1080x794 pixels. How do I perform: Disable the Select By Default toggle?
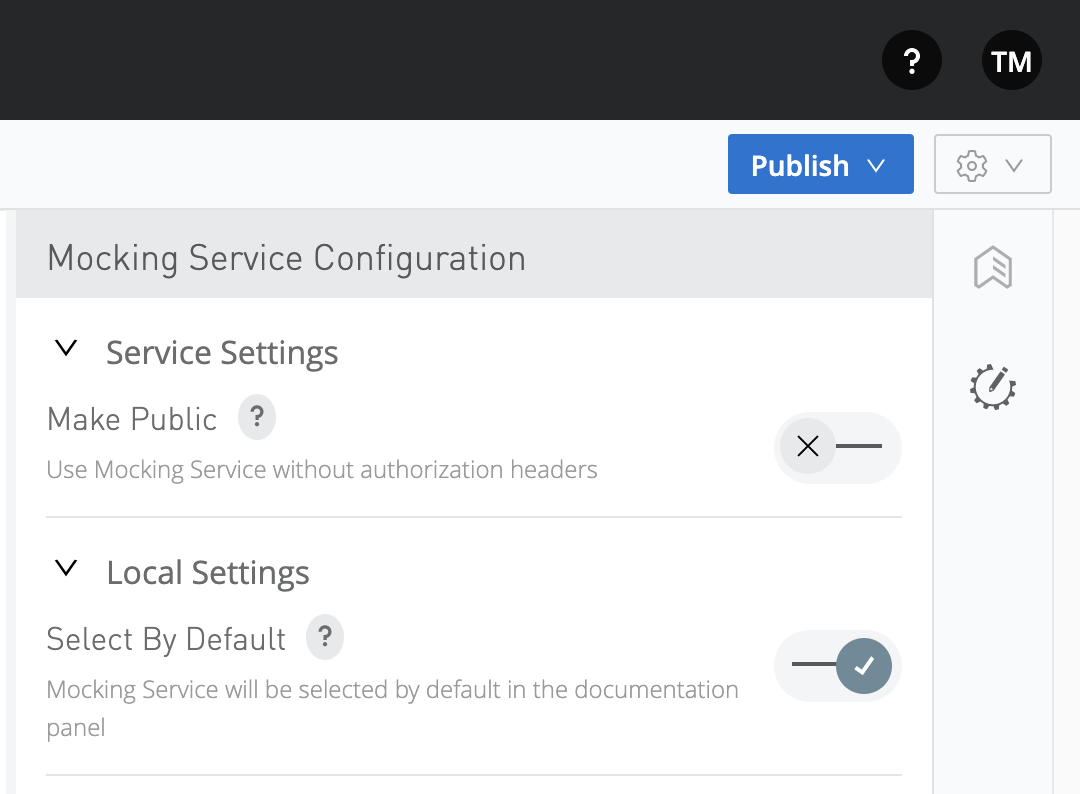[837, 665]
